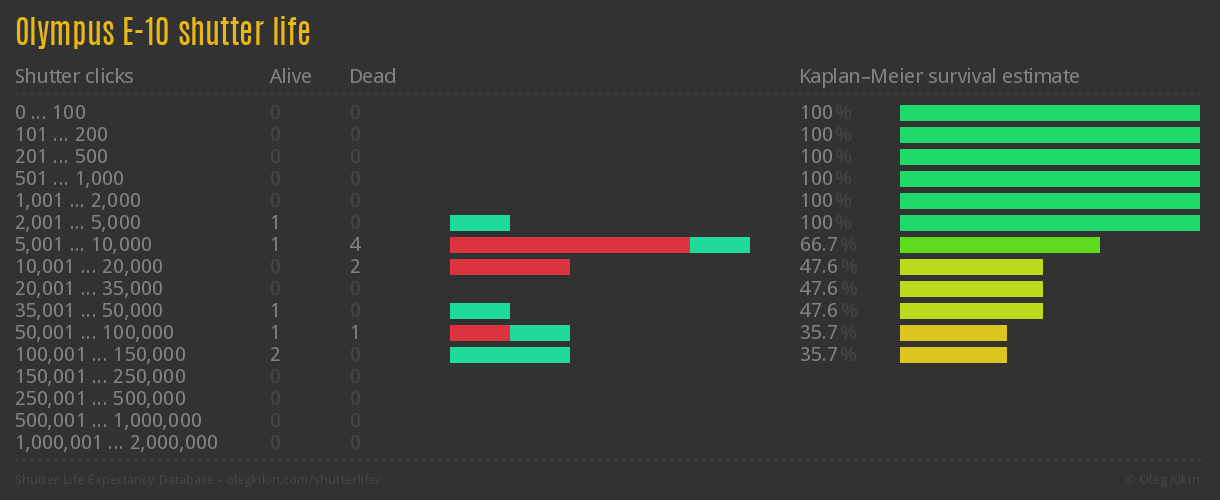Click the teal bar in the 35,001 … 50,000 row
This screenshot has height=500, width=1220.
click(479, 311)
